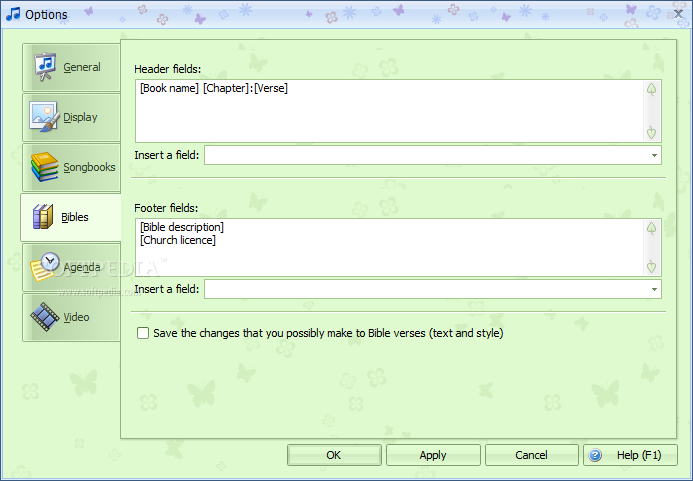
Task: Click the Video film strip icon
Action: [x=45, y=317]
